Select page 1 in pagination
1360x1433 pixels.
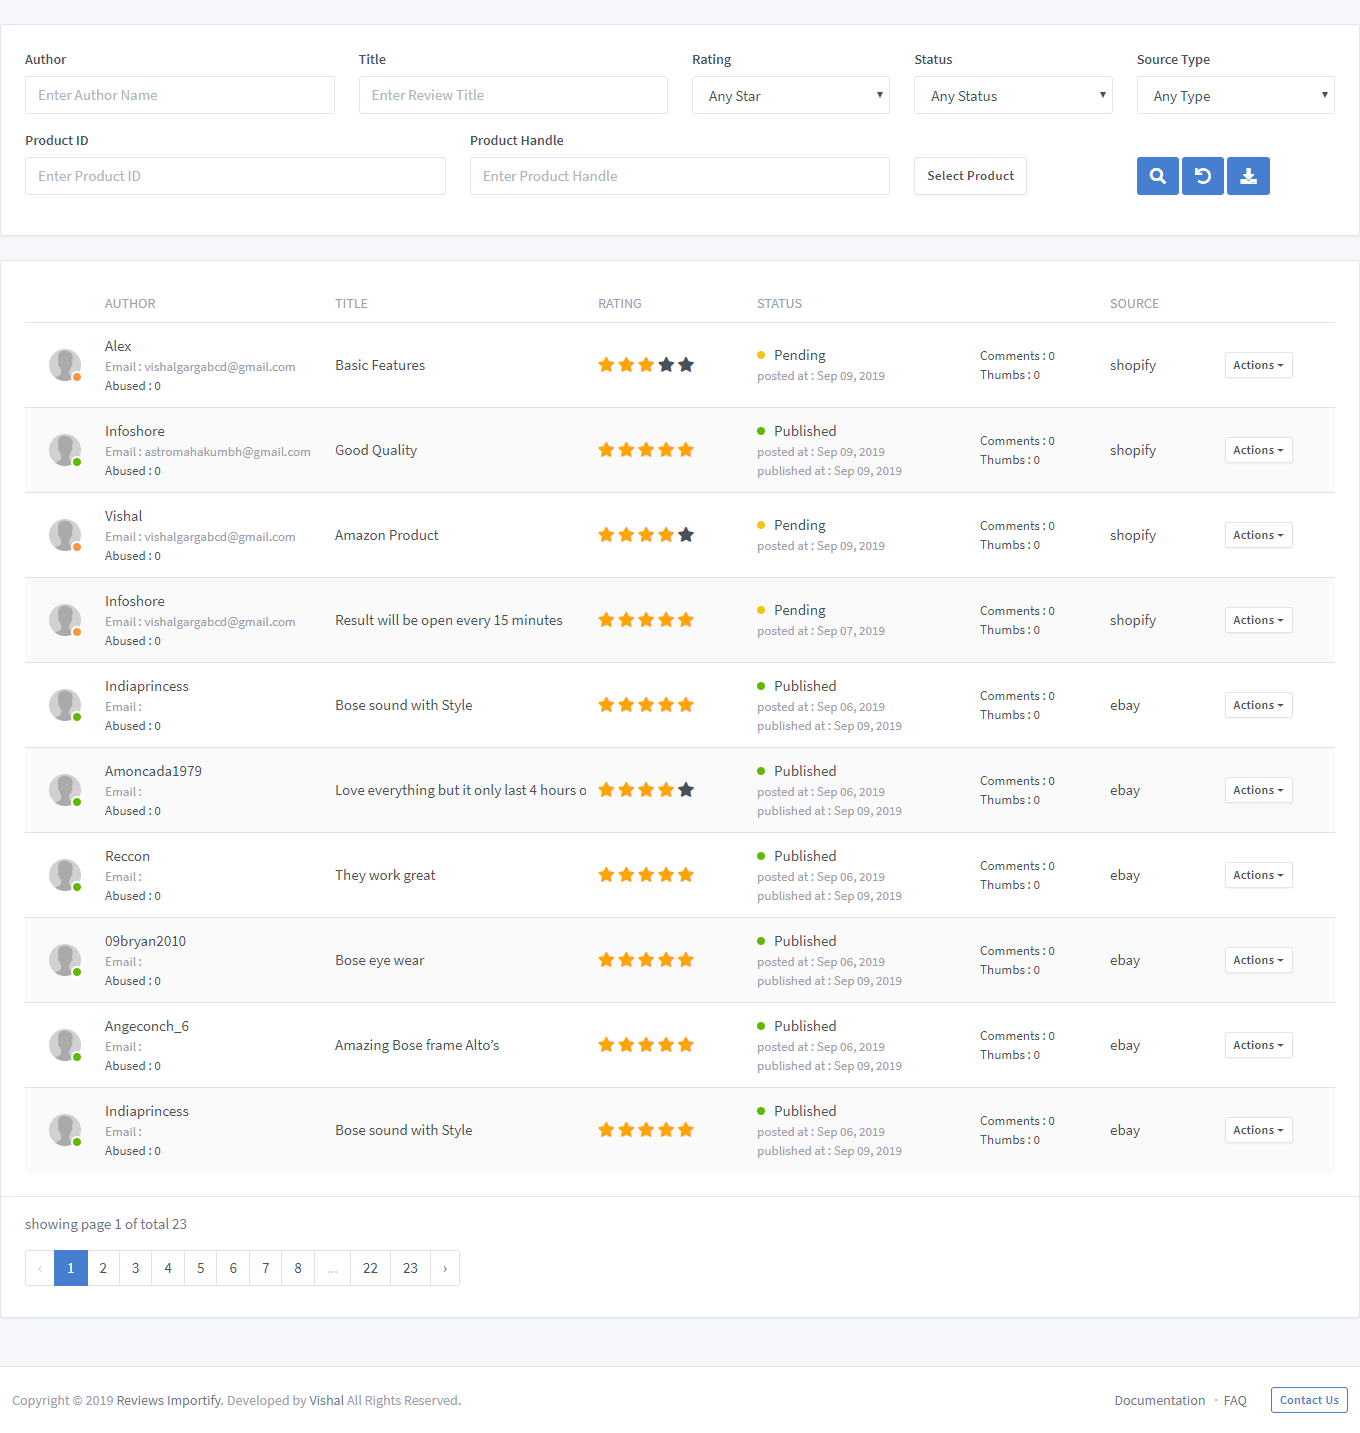click(x=71, y=1268)
